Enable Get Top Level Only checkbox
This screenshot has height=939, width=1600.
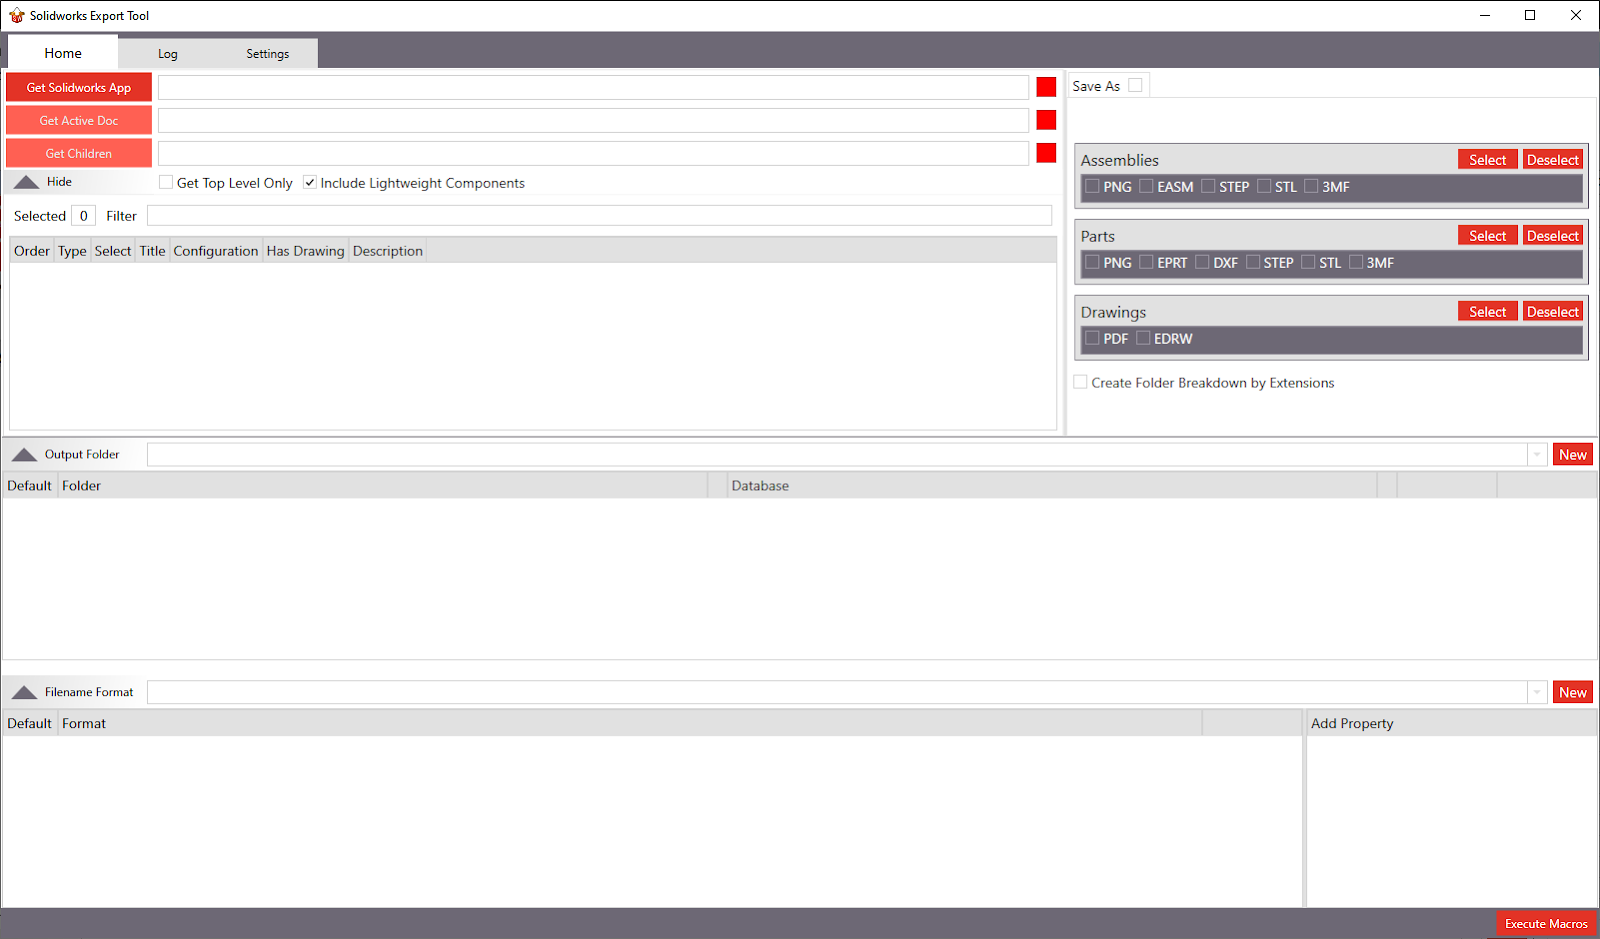coord(166,183)
